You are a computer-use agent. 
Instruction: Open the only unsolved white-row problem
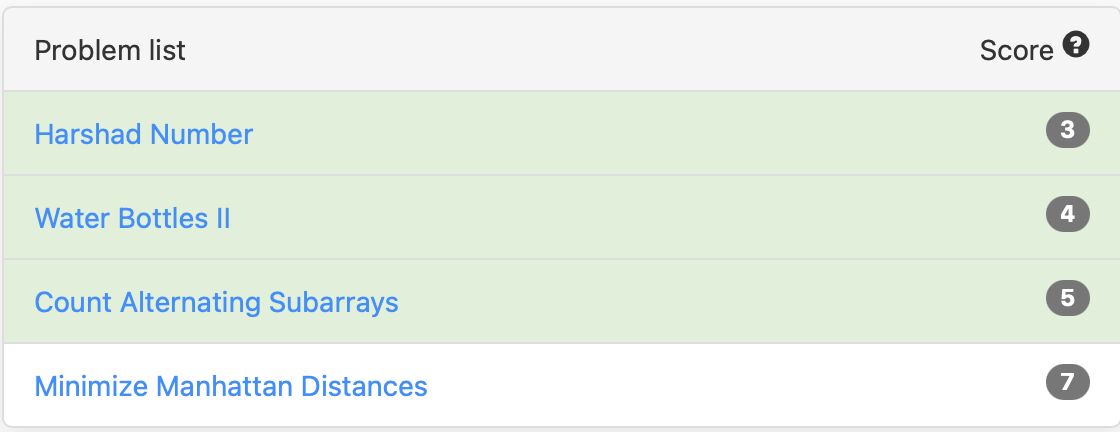pyautogui.click(x=231, y=386)
